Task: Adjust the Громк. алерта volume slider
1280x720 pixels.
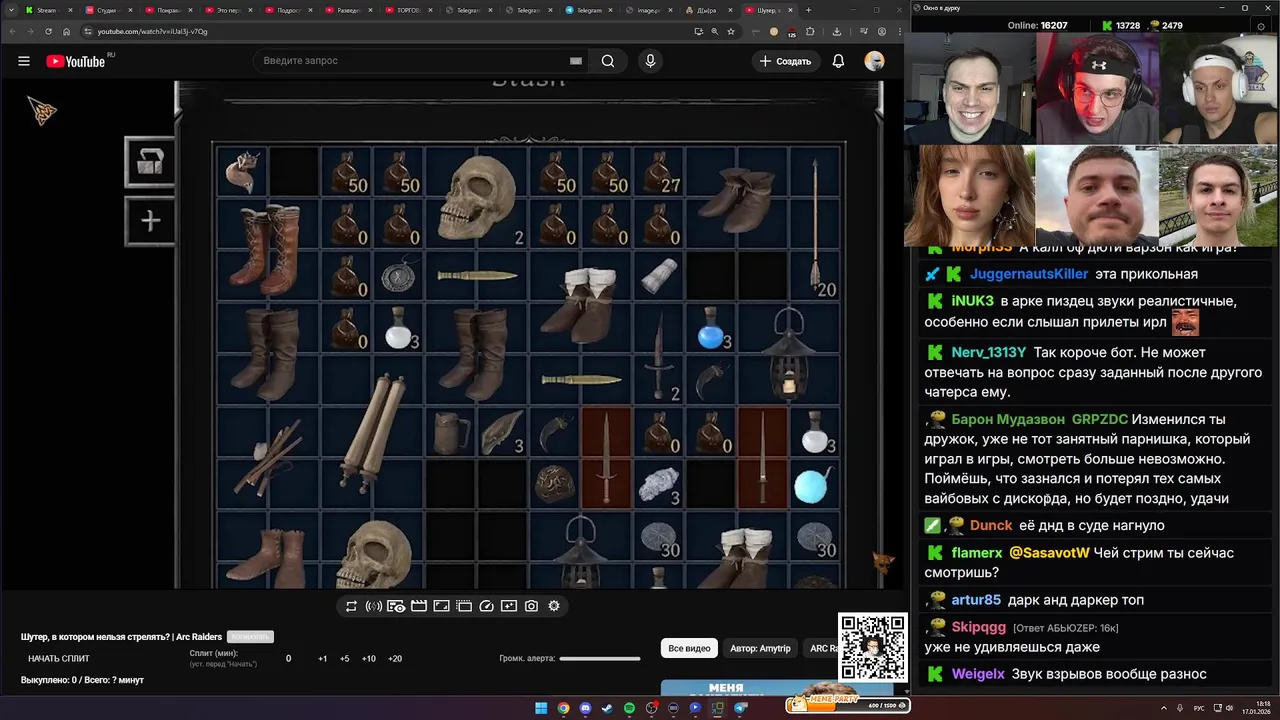Action: coord(599,659)
